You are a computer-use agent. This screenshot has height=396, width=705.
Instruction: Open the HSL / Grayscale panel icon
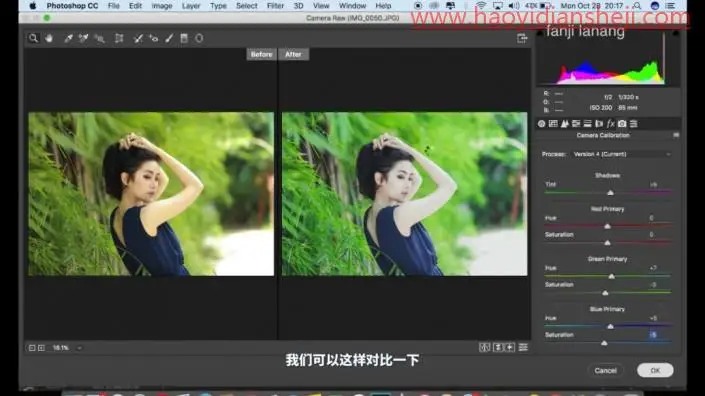point(576,124)
